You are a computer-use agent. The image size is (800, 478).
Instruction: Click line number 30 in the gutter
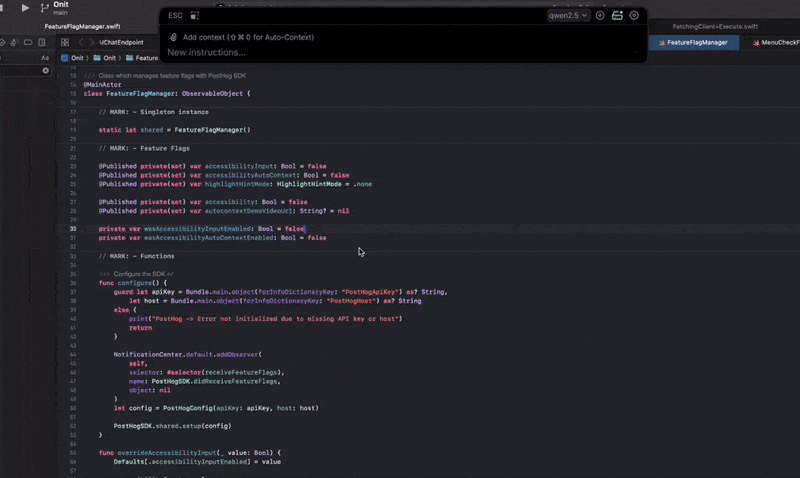73,229
